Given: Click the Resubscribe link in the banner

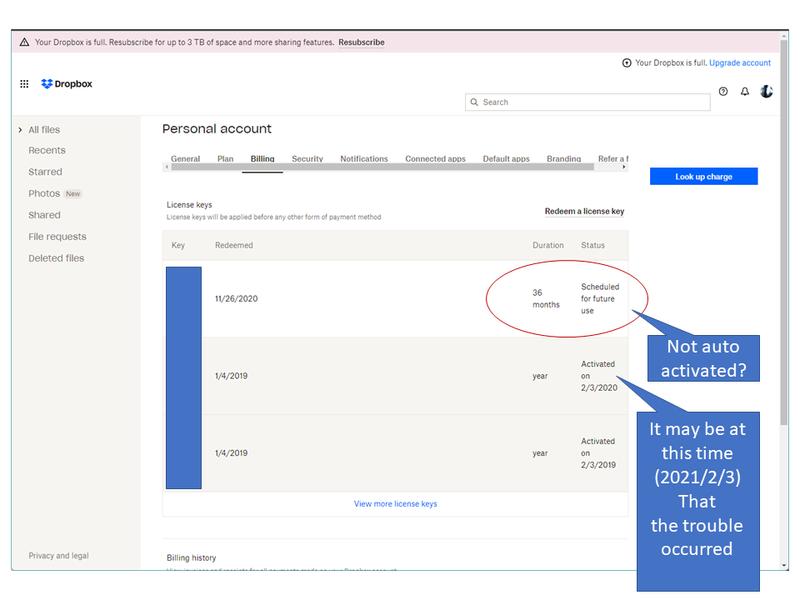Looking at the screenshot, I should 361,42.
